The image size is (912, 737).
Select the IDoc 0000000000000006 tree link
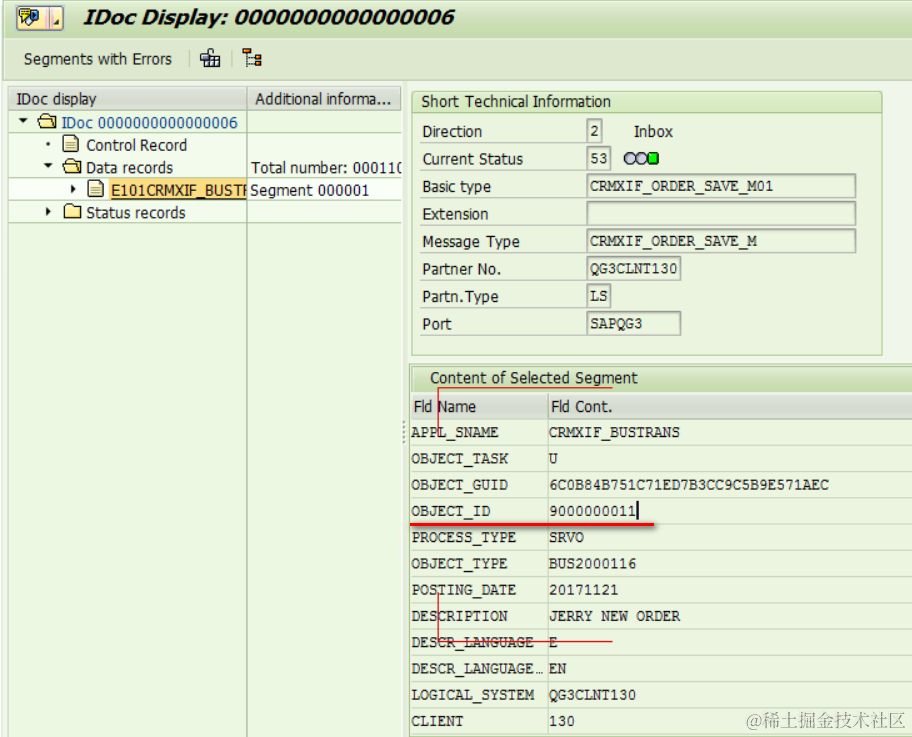[149, 123]
